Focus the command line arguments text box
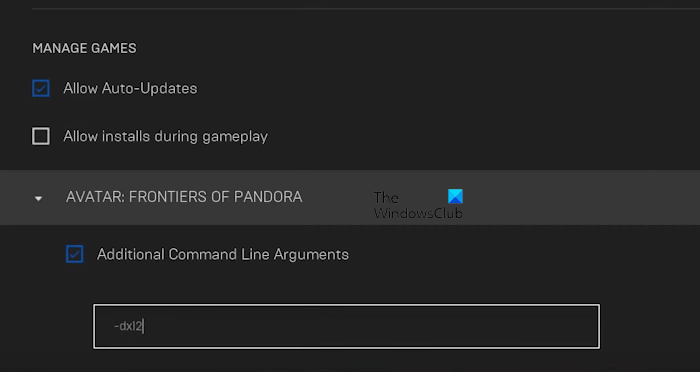700x372 pixels. click(346, 326)
